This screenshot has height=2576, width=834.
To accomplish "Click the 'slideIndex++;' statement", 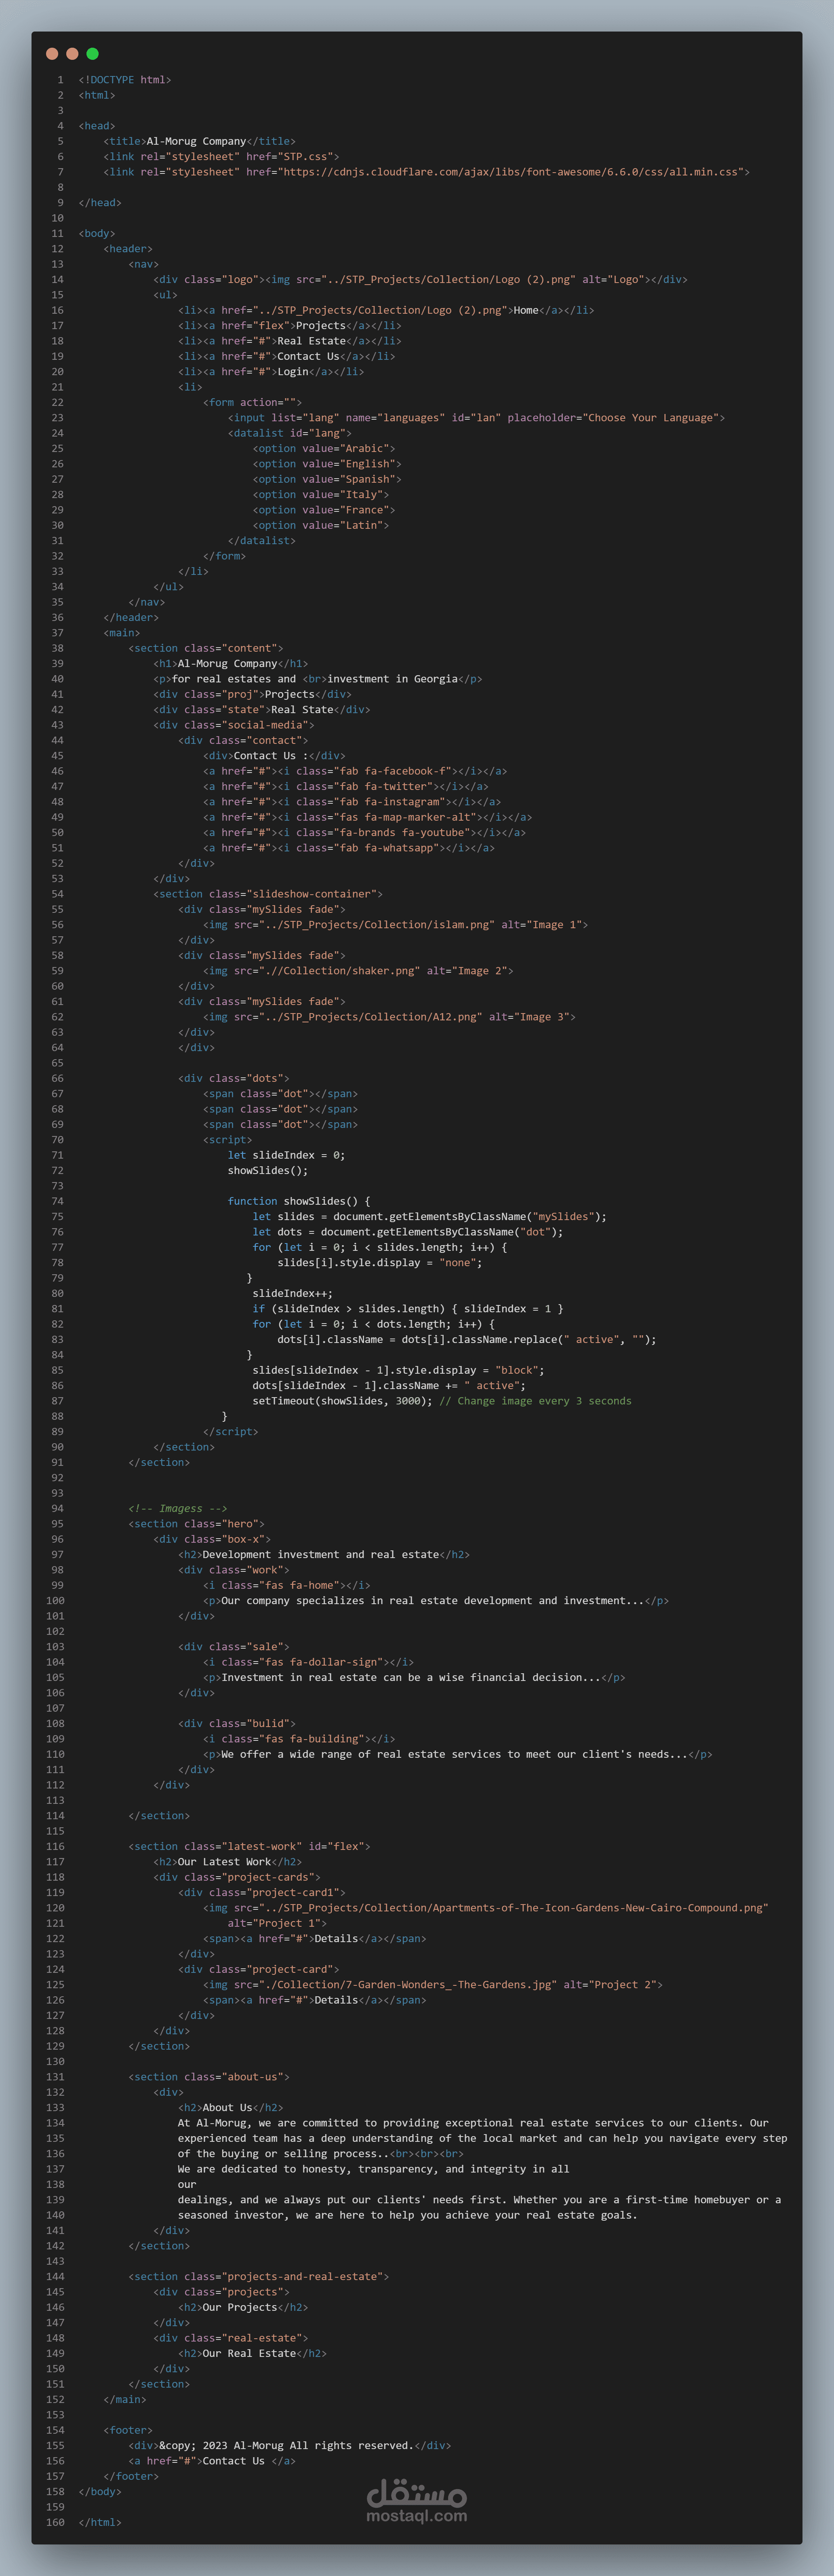I will pos(293,1294).
